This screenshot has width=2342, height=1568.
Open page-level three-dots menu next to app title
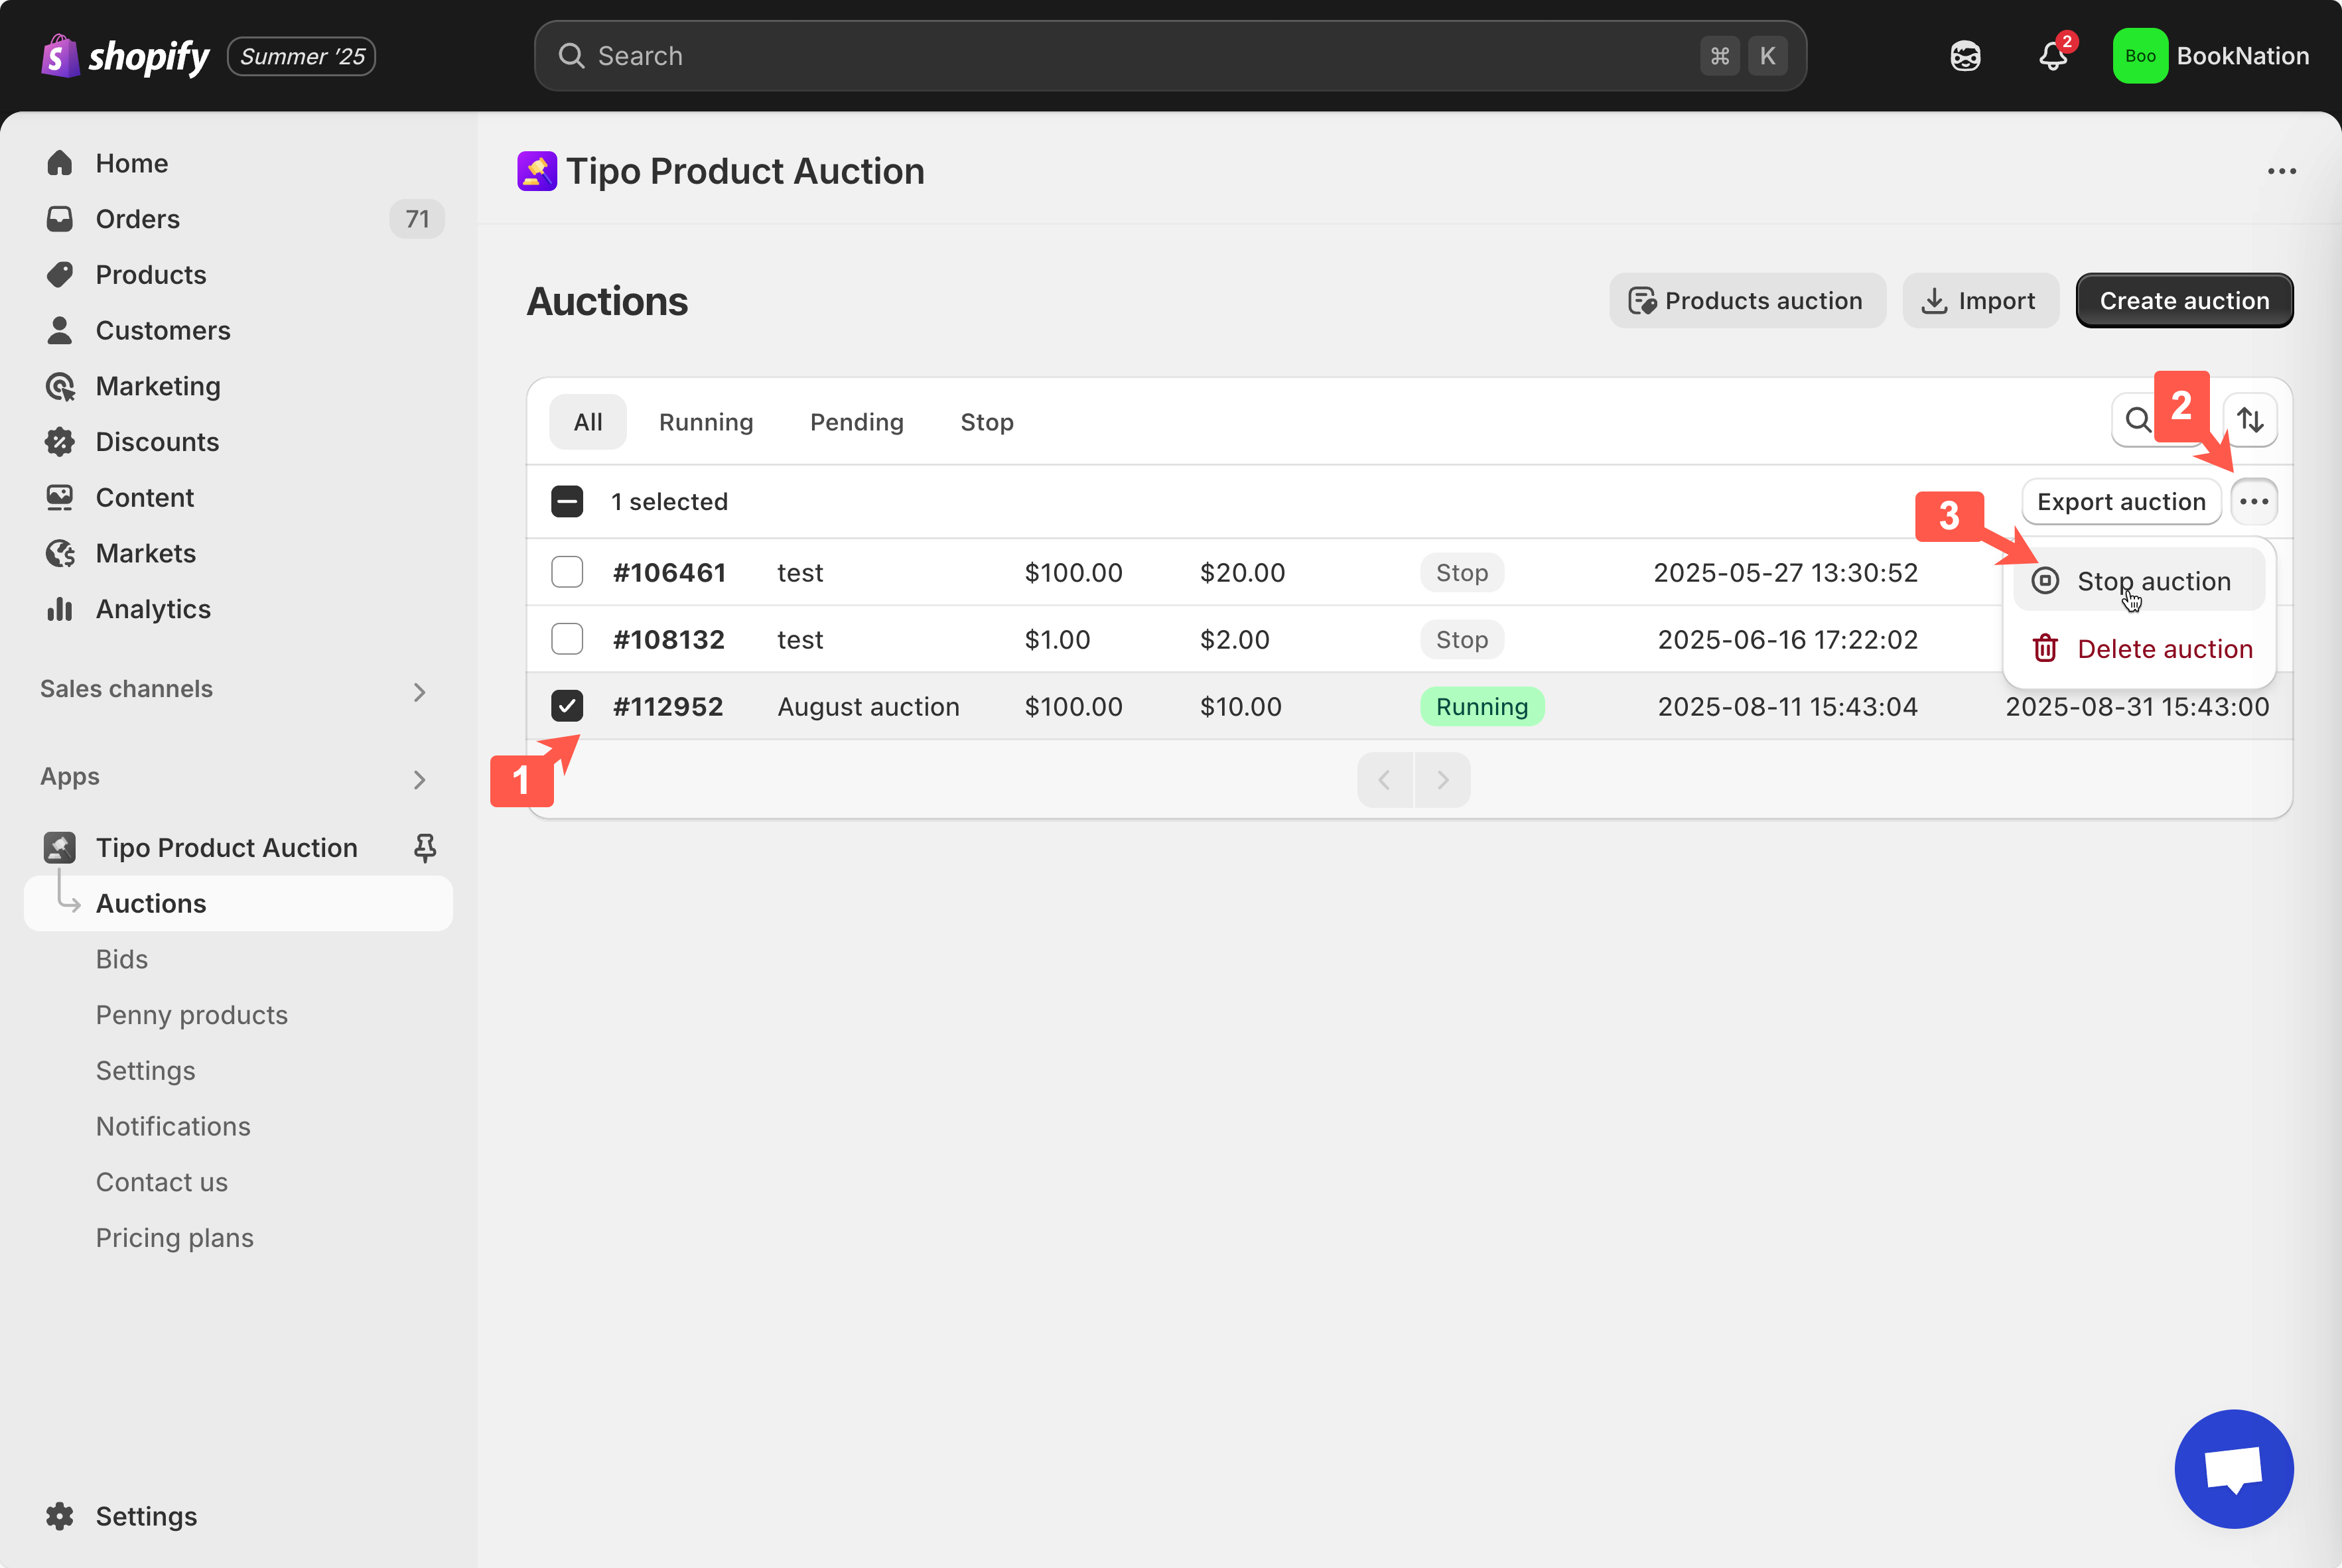(2281, 171)
